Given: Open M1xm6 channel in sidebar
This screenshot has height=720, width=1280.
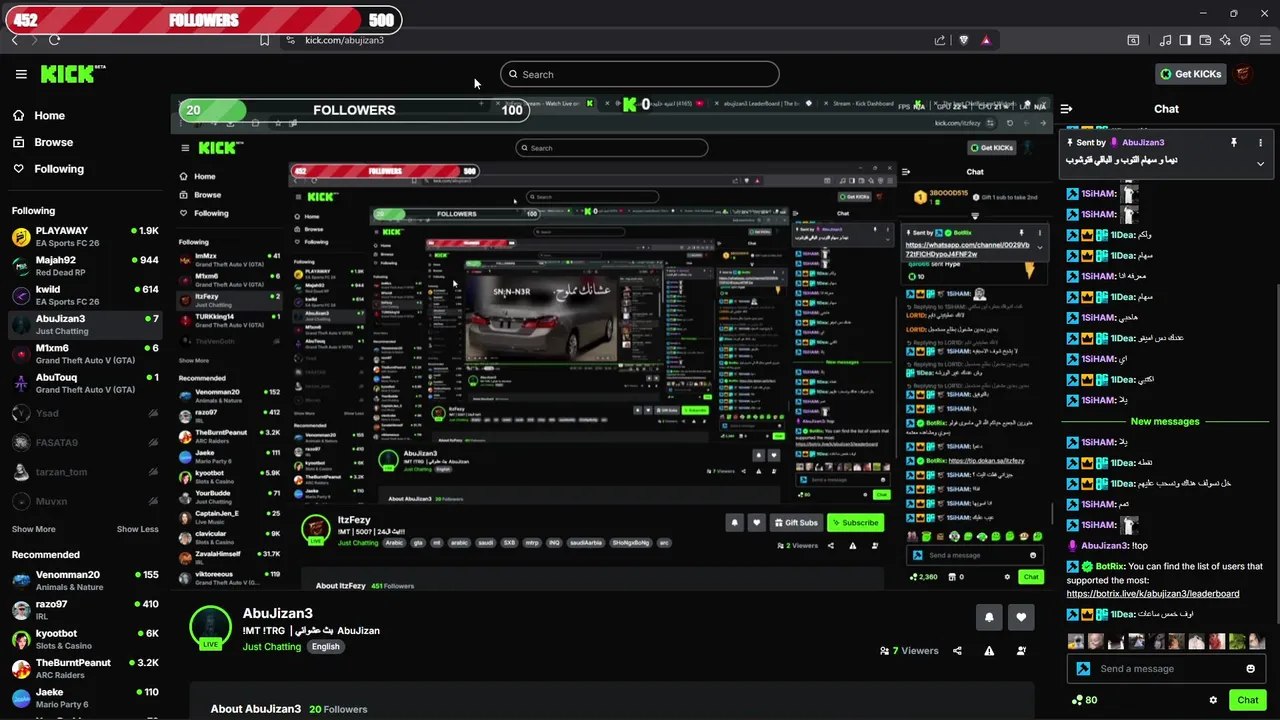Looking at the screenshot, I should [x=85, y=353].
